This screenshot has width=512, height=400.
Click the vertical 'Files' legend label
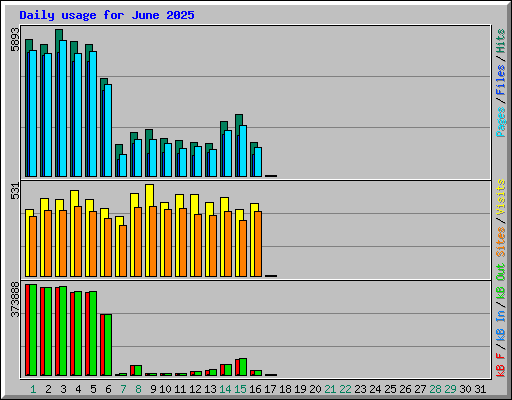pos(501,79)
